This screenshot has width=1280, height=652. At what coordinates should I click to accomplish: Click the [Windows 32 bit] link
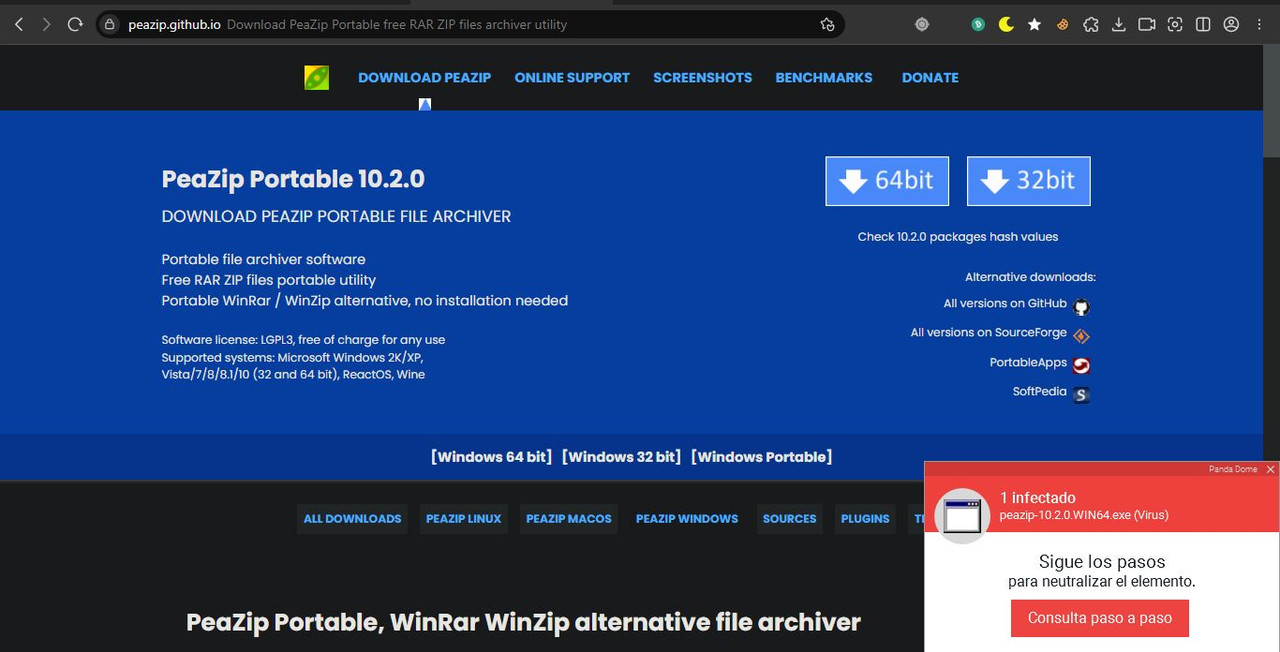tap(621, 457)
